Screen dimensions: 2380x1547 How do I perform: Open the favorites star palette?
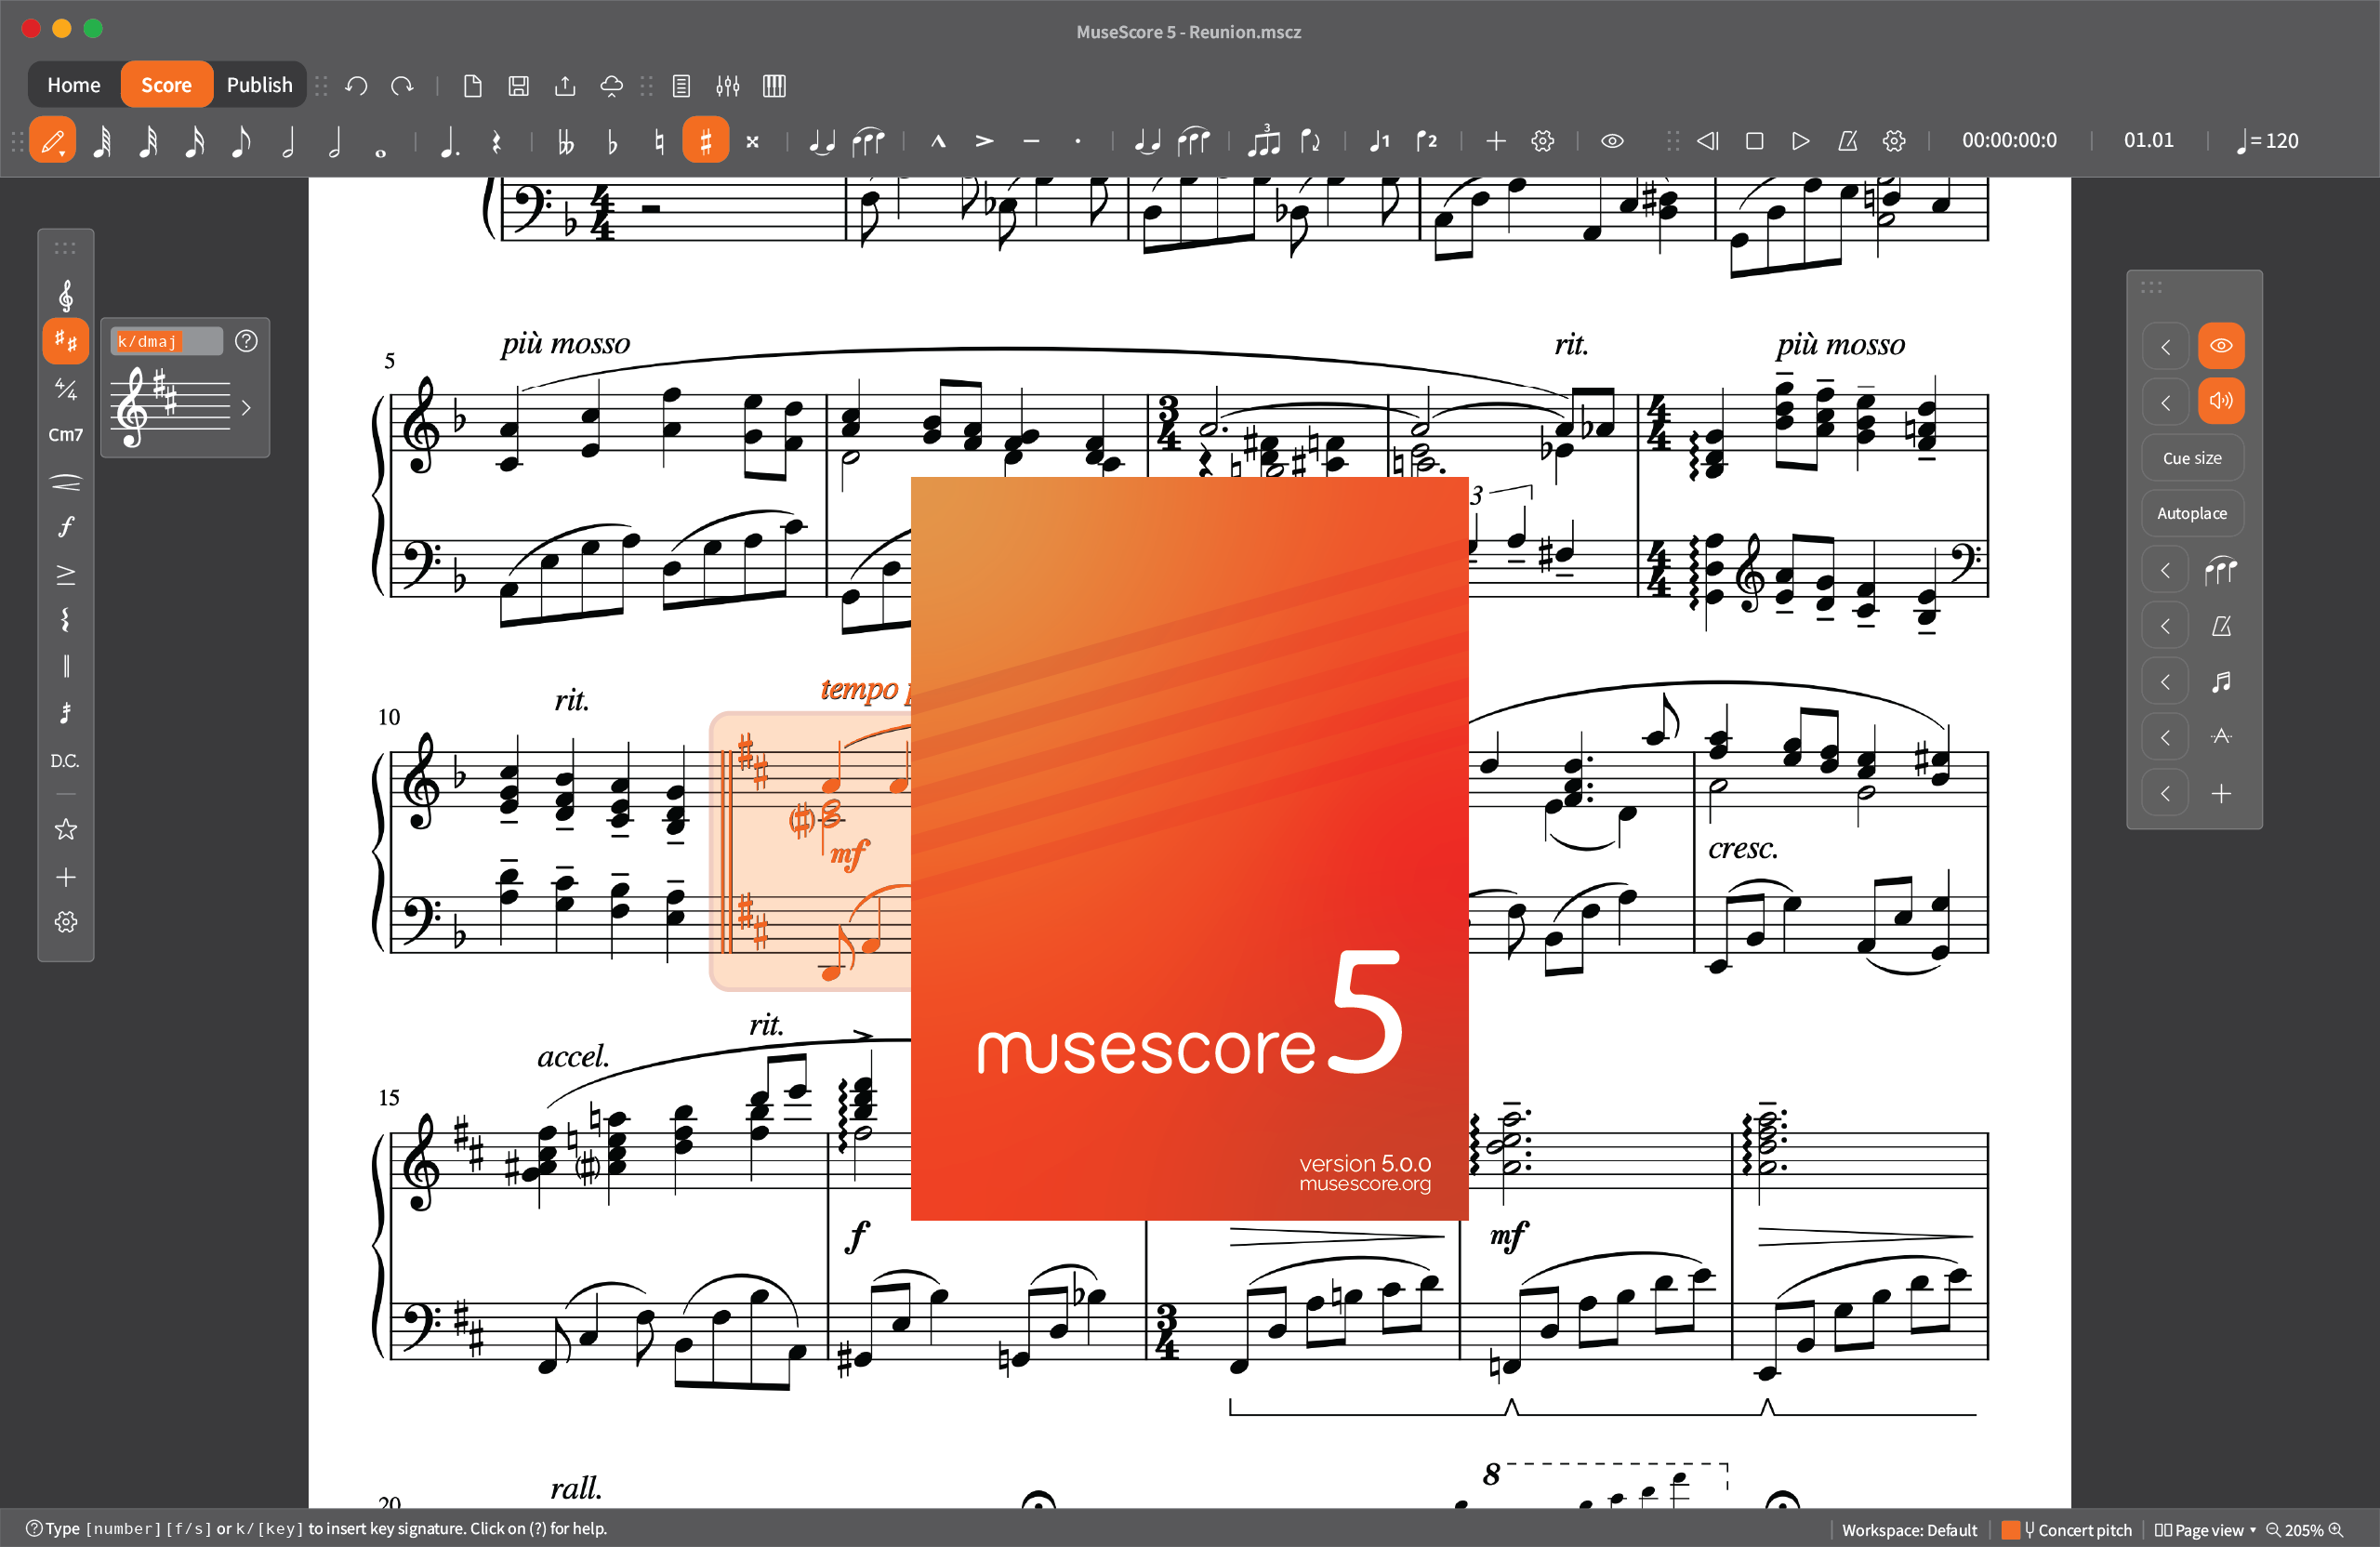[x=66, y=829]
